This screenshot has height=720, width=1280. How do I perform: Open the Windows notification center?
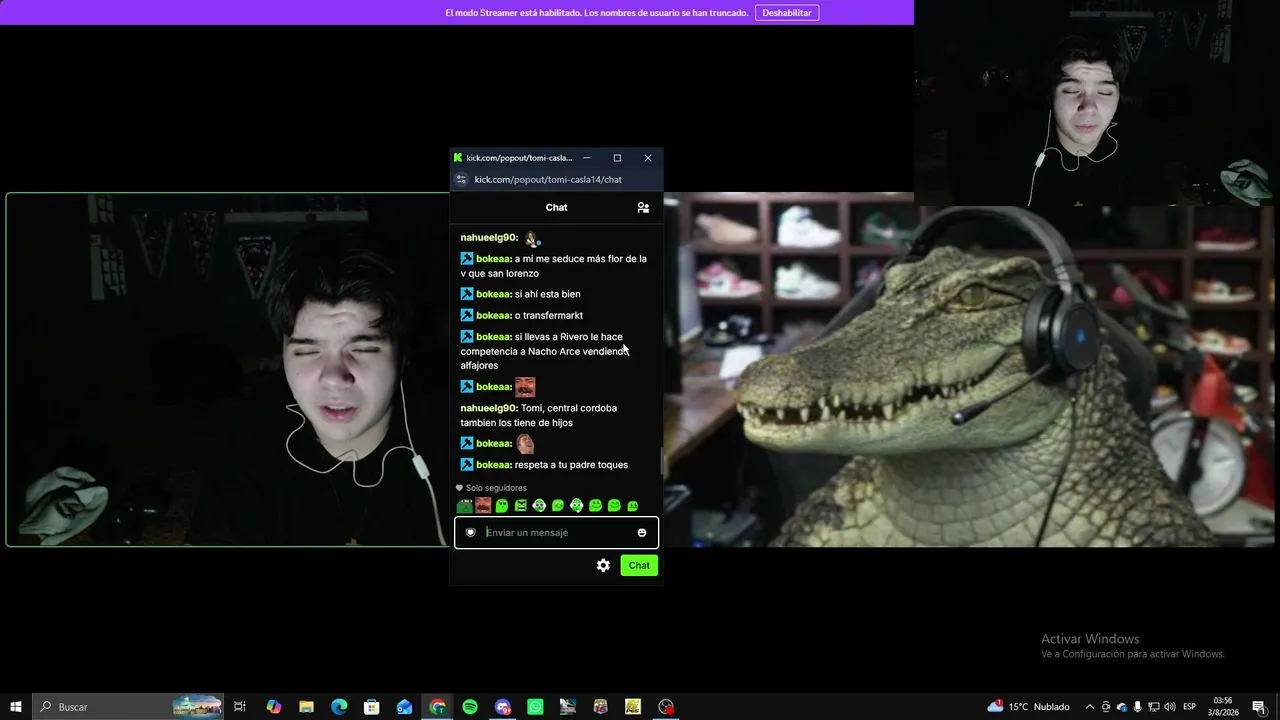point(1258,707)
